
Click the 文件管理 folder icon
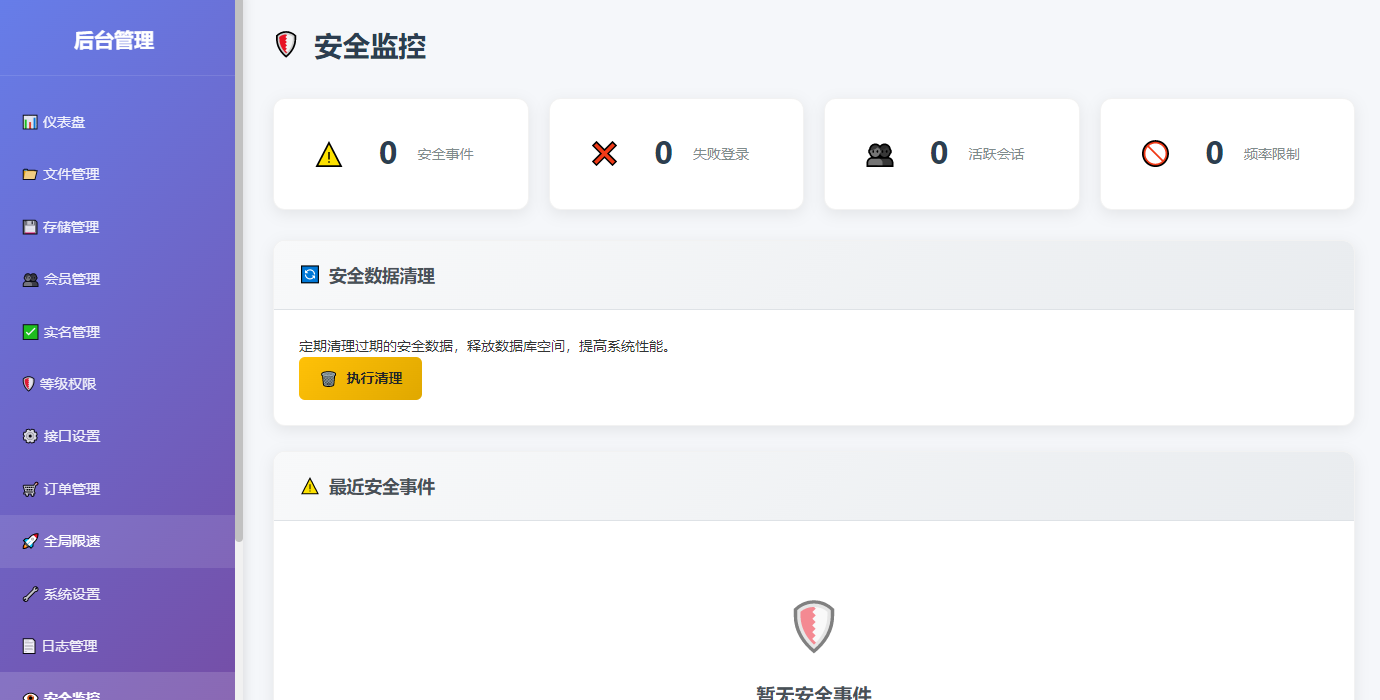(30, 174)
